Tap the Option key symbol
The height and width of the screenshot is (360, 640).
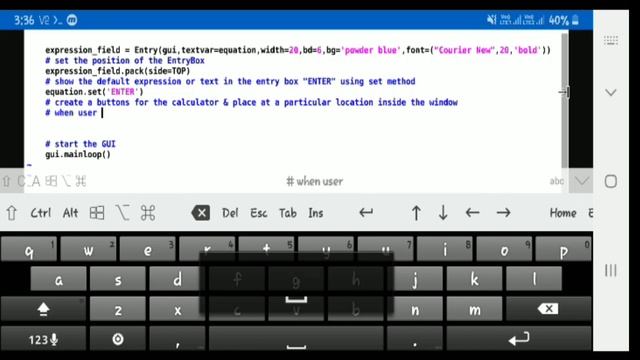[122, 213]
